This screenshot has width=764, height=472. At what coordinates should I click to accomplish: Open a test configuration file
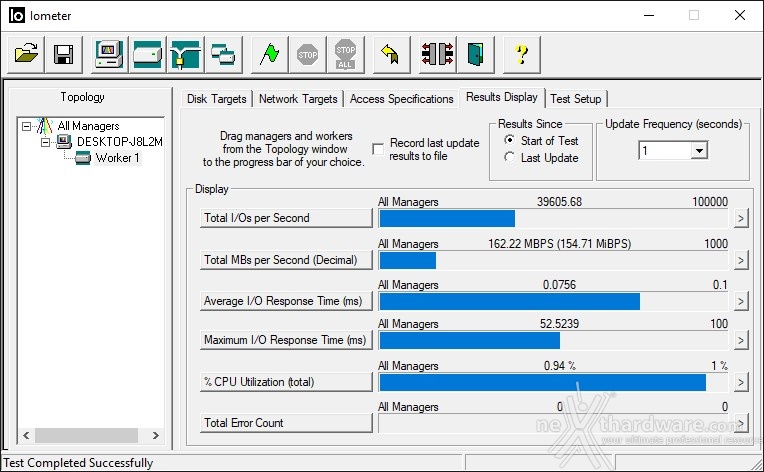[26, 54]
